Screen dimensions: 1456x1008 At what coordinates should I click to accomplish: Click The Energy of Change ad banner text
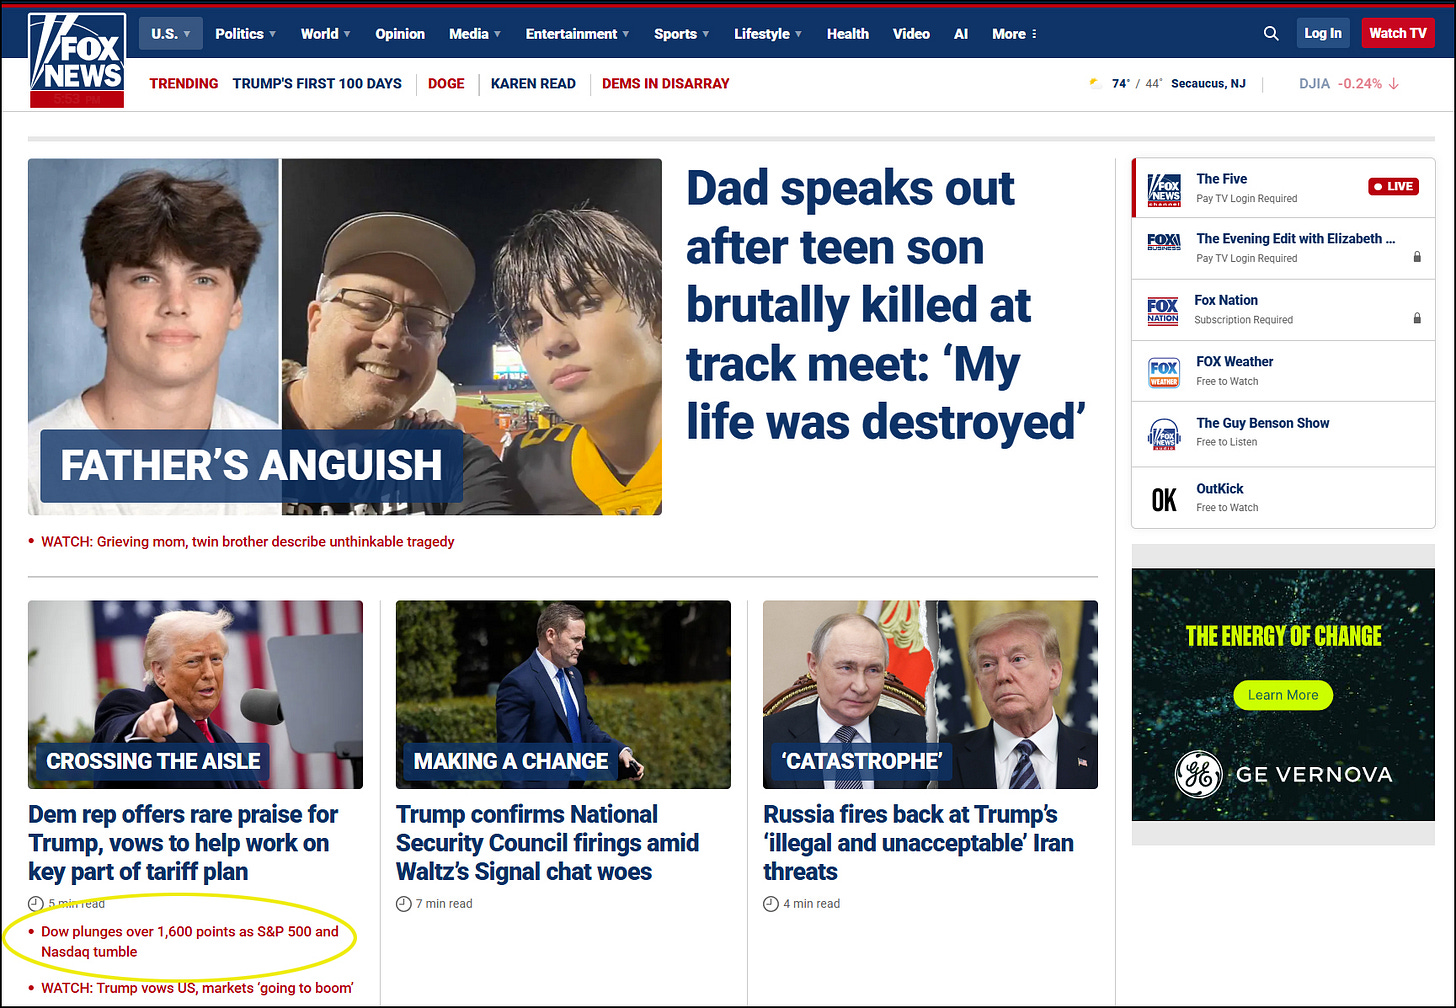[1283, 636]
